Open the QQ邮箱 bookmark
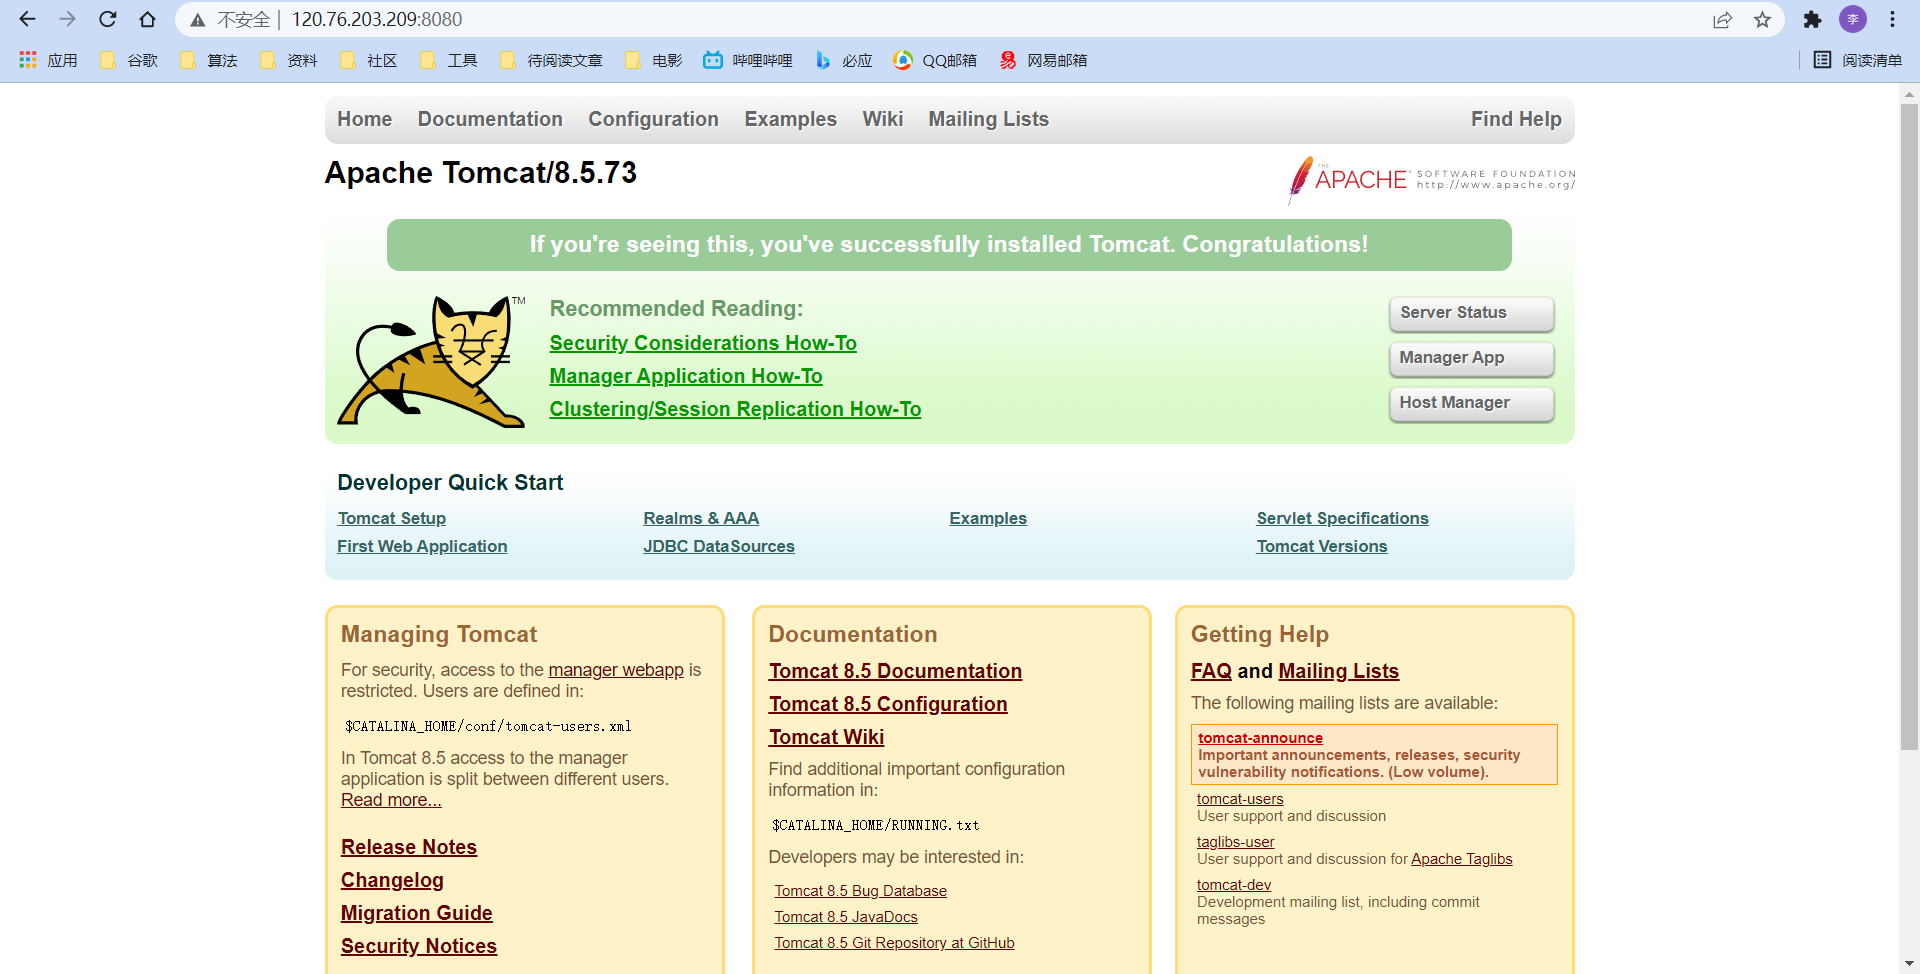 935,60
